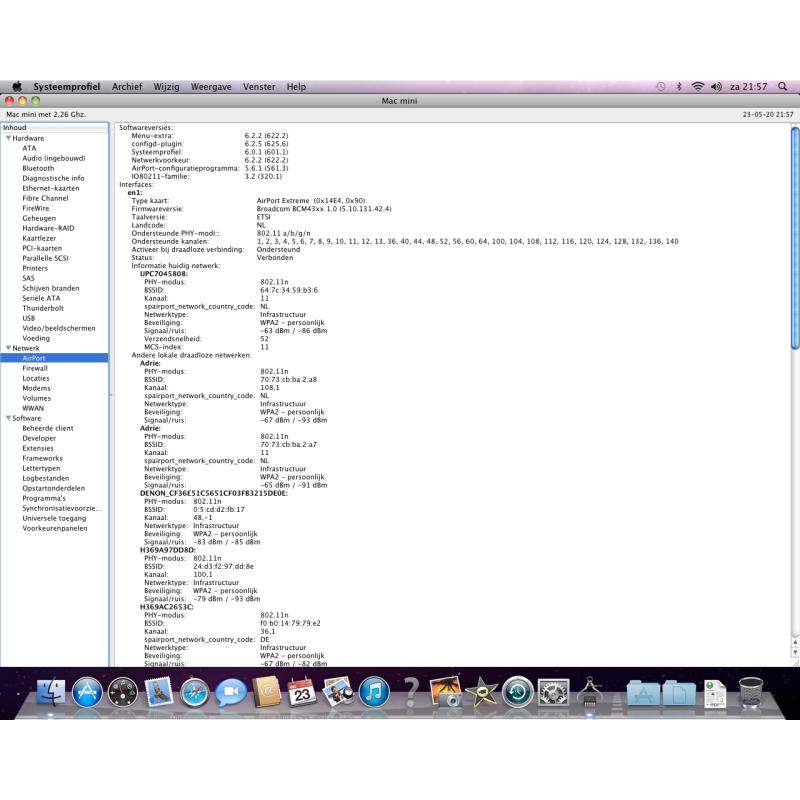Select Voorkeurenpanelen under Software
Screen dimensions: 800x800
[x=55, y=528]
